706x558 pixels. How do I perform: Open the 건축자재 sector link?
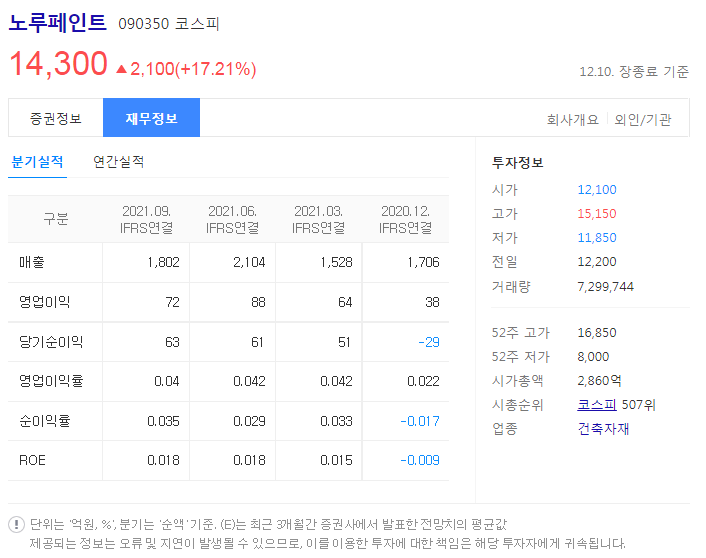[x=603, y=428]
